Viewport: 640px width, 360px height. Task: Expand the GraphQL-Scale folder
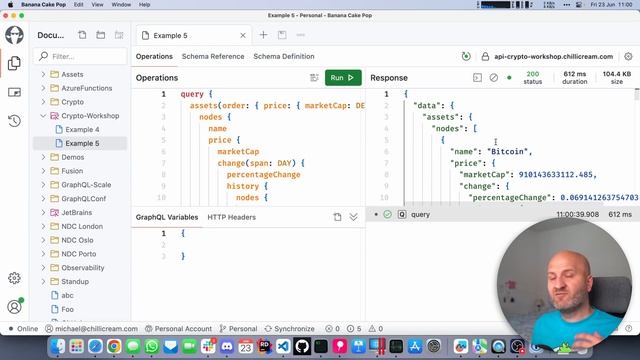(x=43, y=185)
